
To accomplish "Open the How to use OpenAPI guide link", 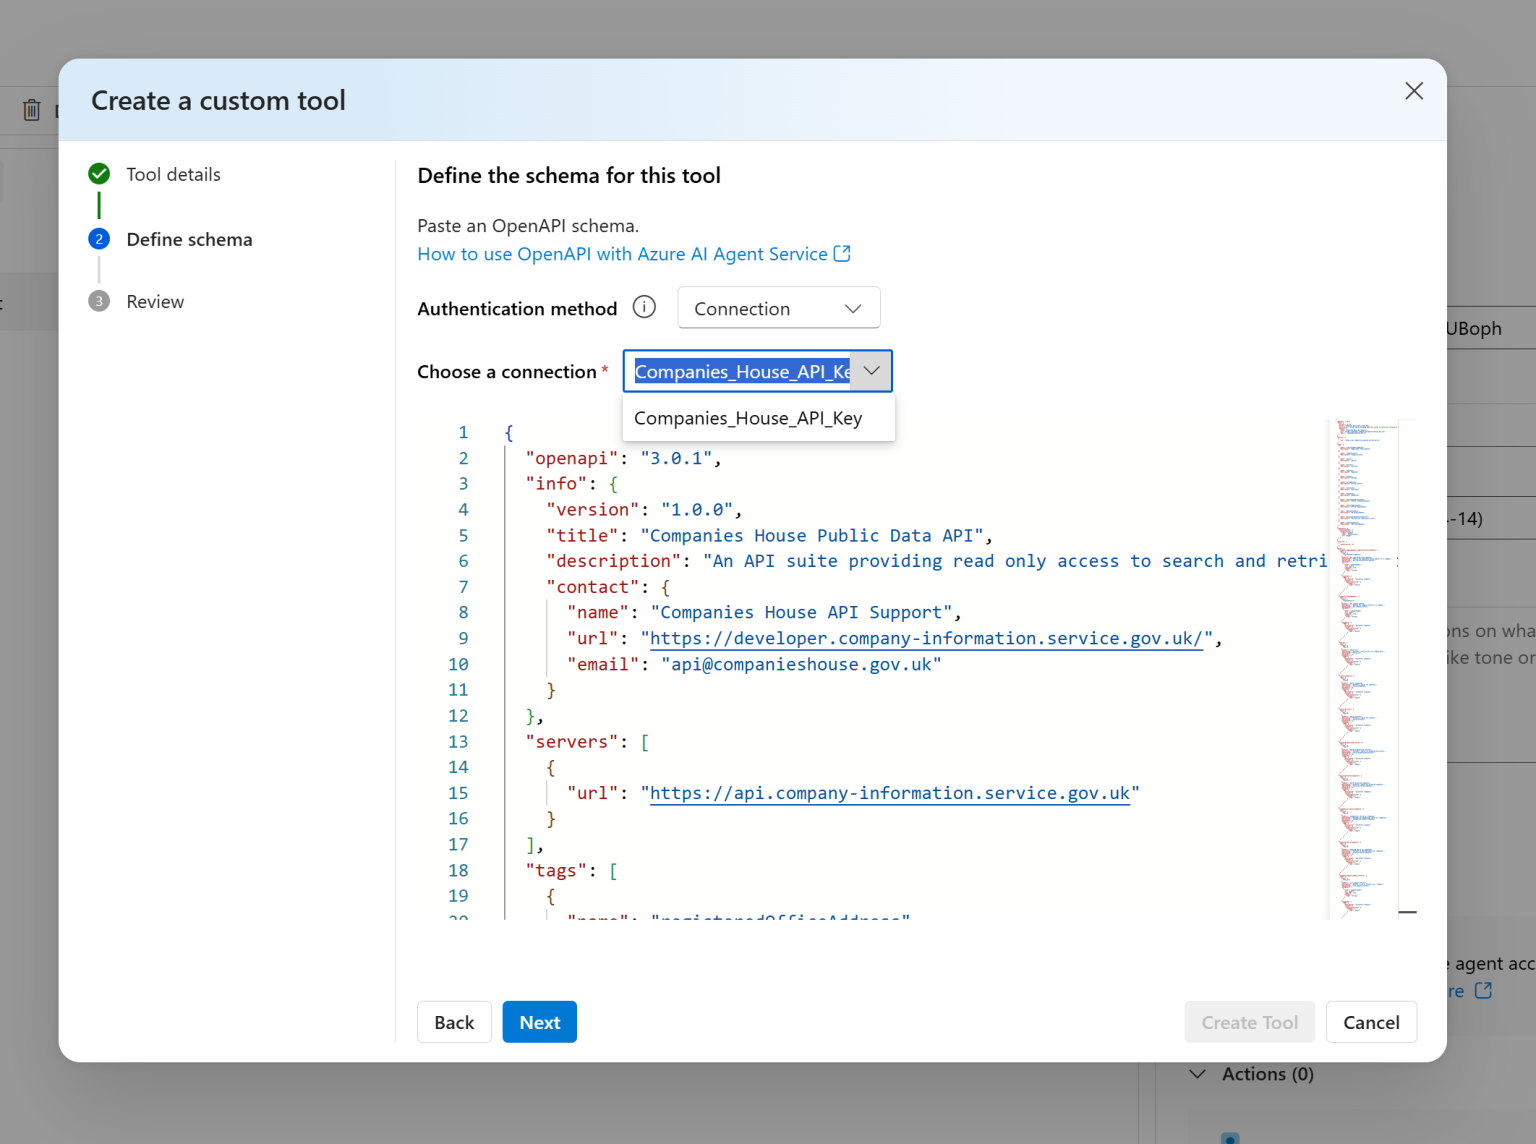I will (620, 253).
